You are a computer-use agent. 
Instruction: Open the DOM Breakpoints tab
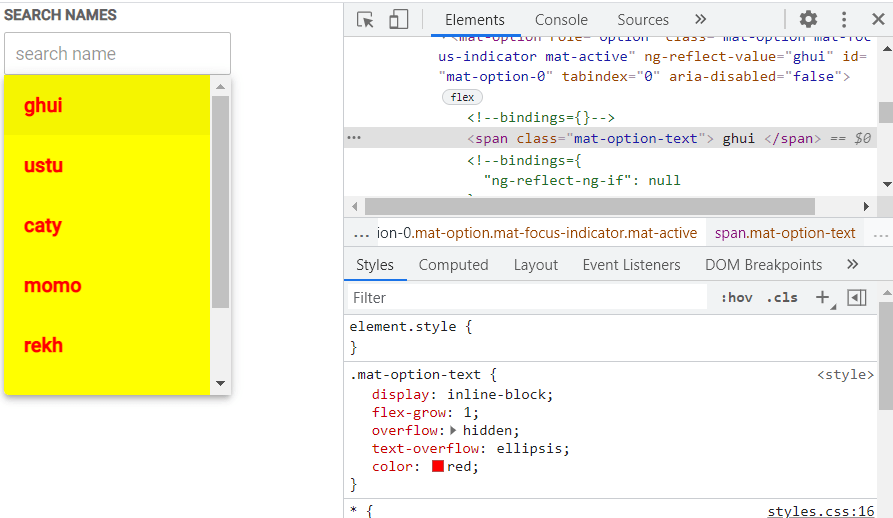tap(763, 265)
